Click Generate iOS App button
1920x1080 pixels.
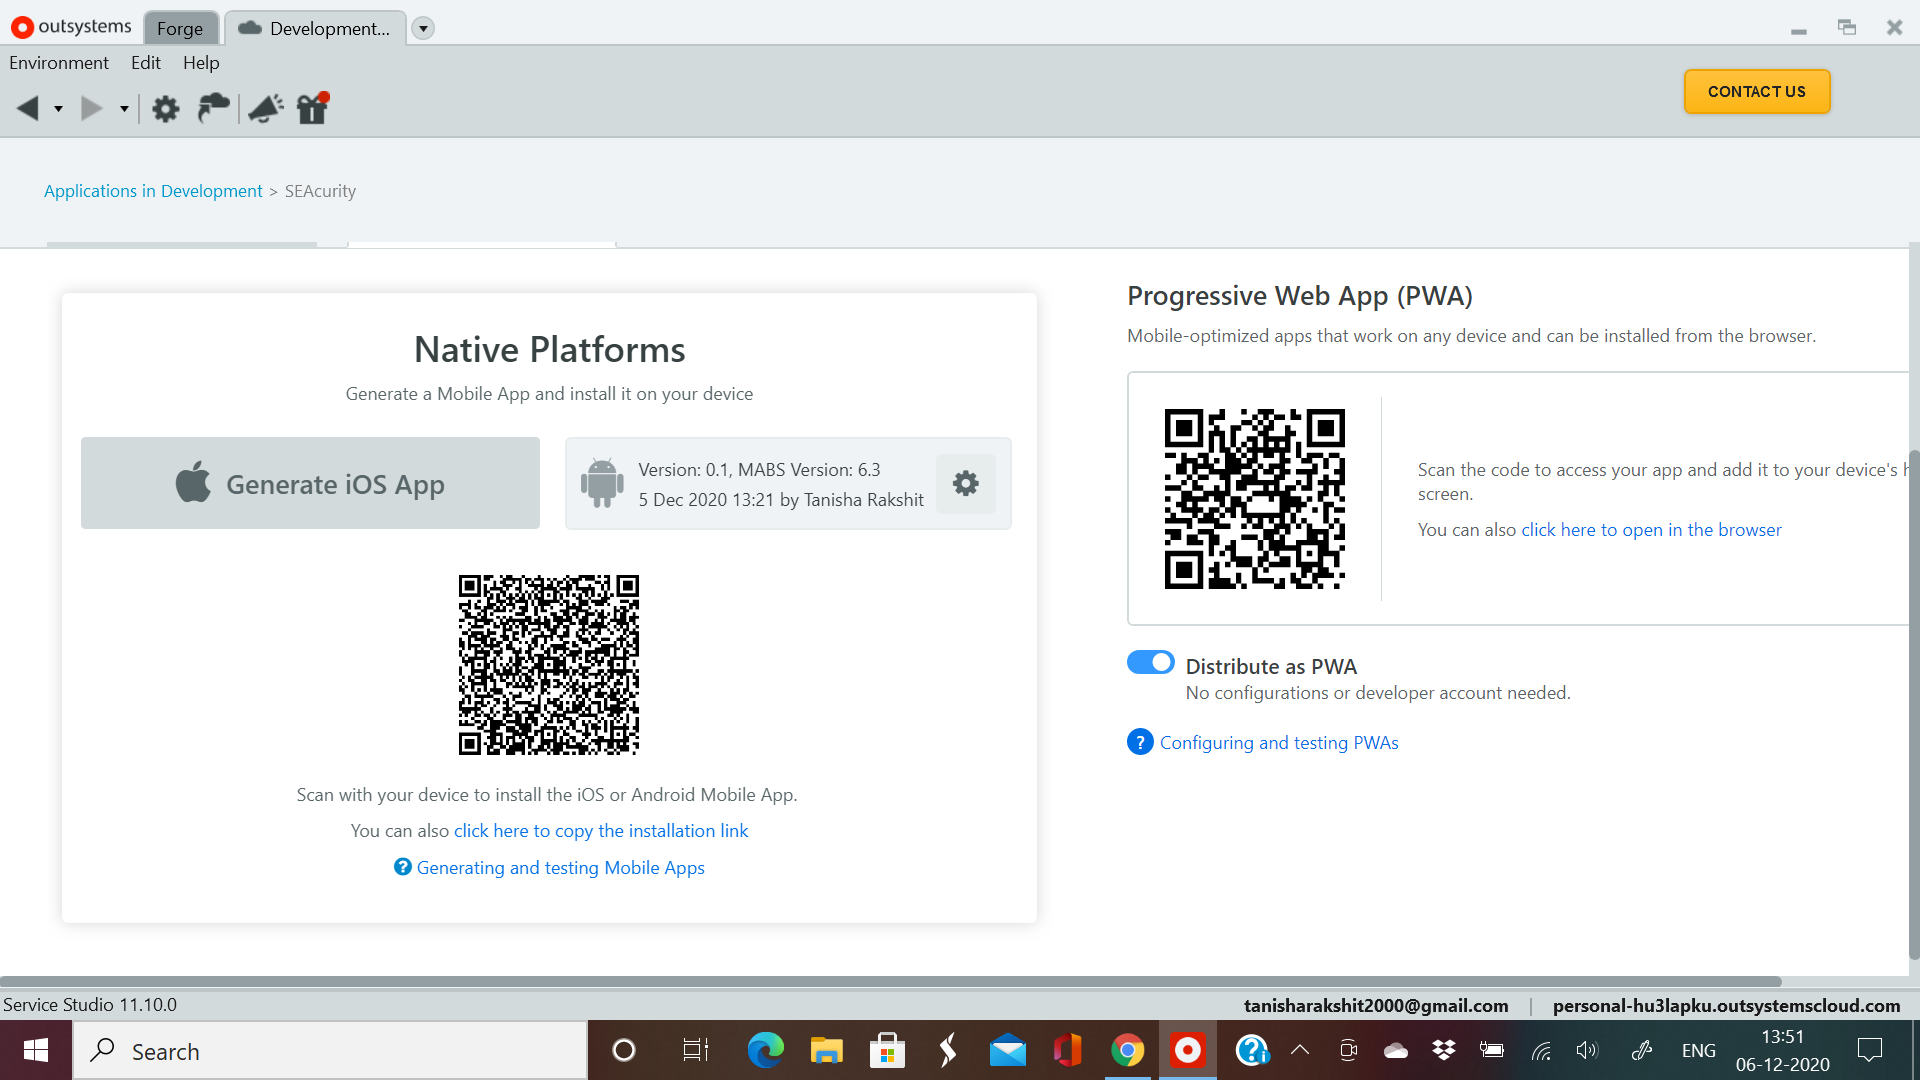pos(310,484)
